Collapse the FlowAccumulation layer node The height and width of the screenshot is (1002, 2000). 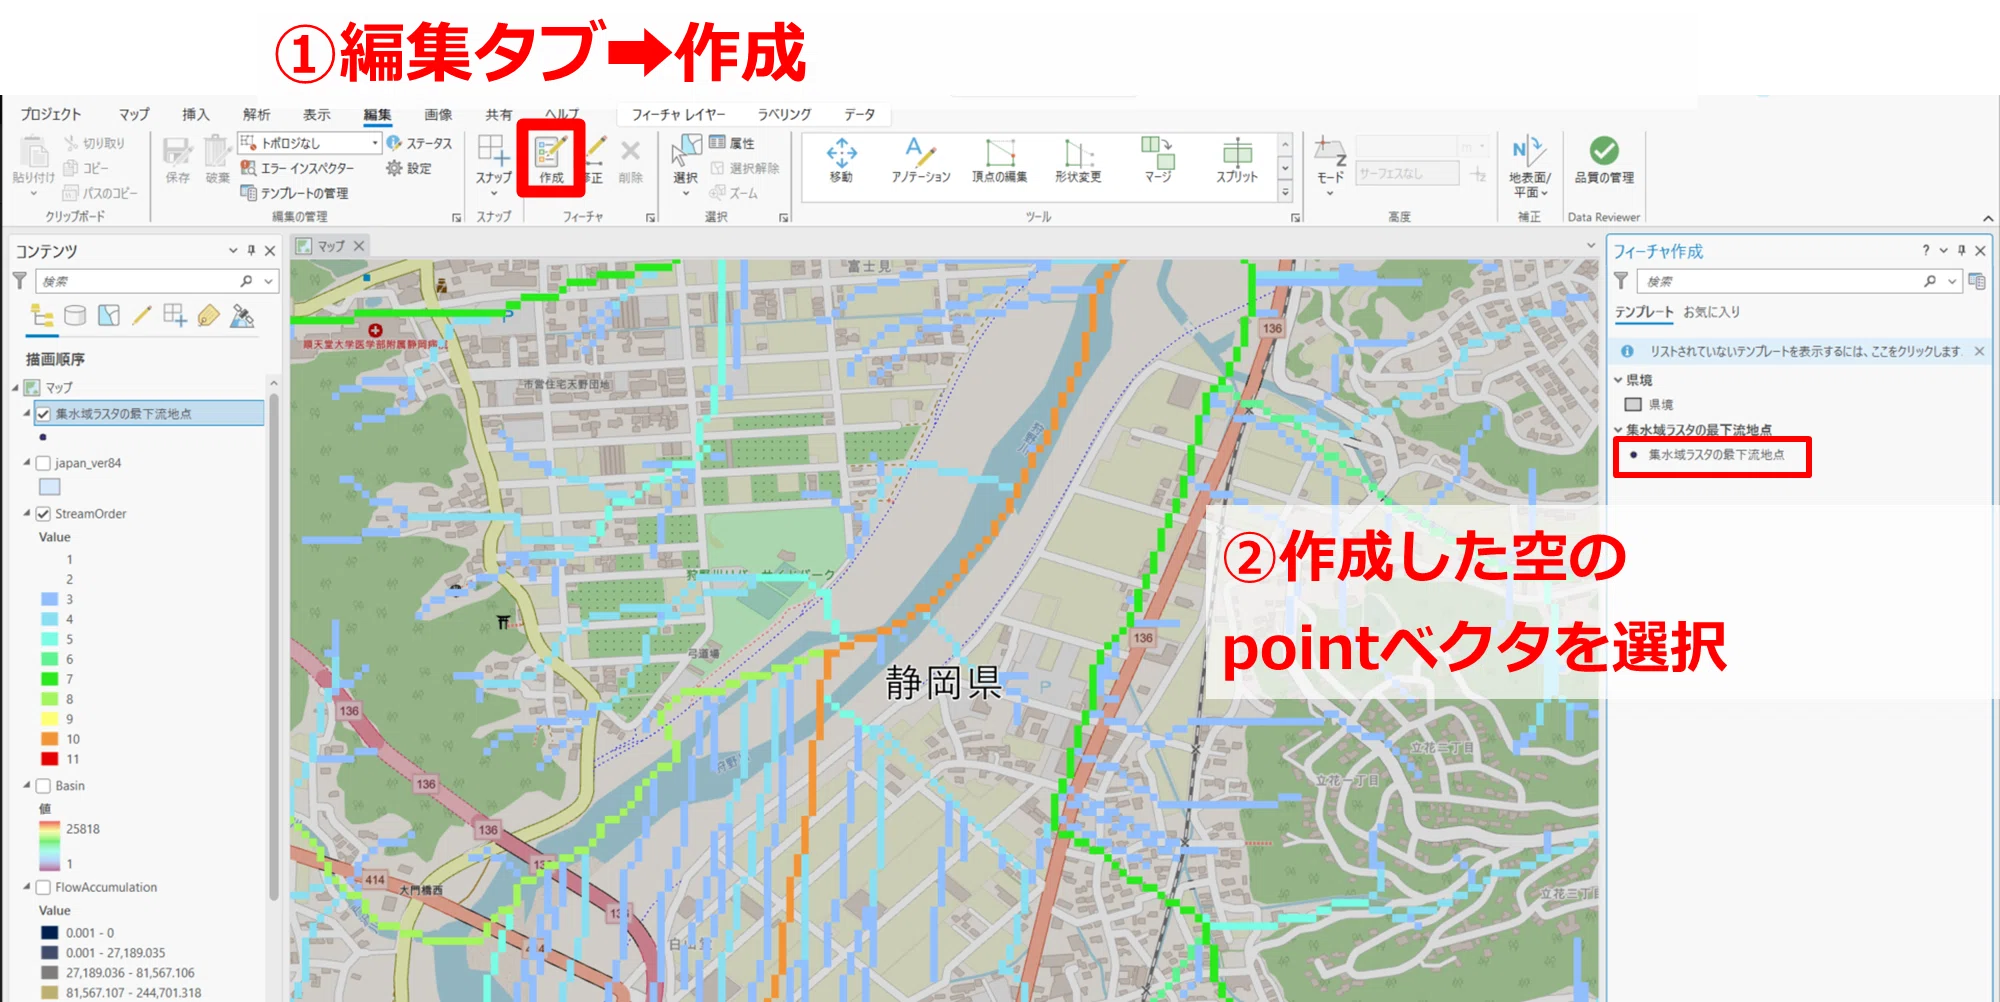pos(27,886)
